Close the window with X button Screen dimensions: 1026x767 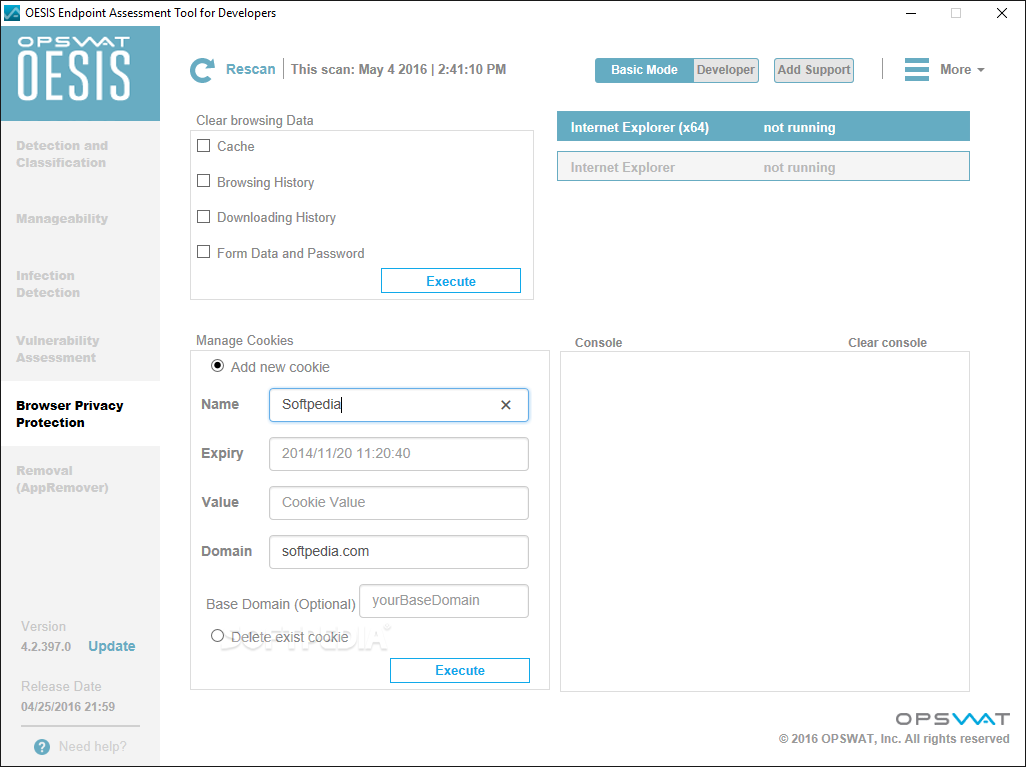point(1001,13)
